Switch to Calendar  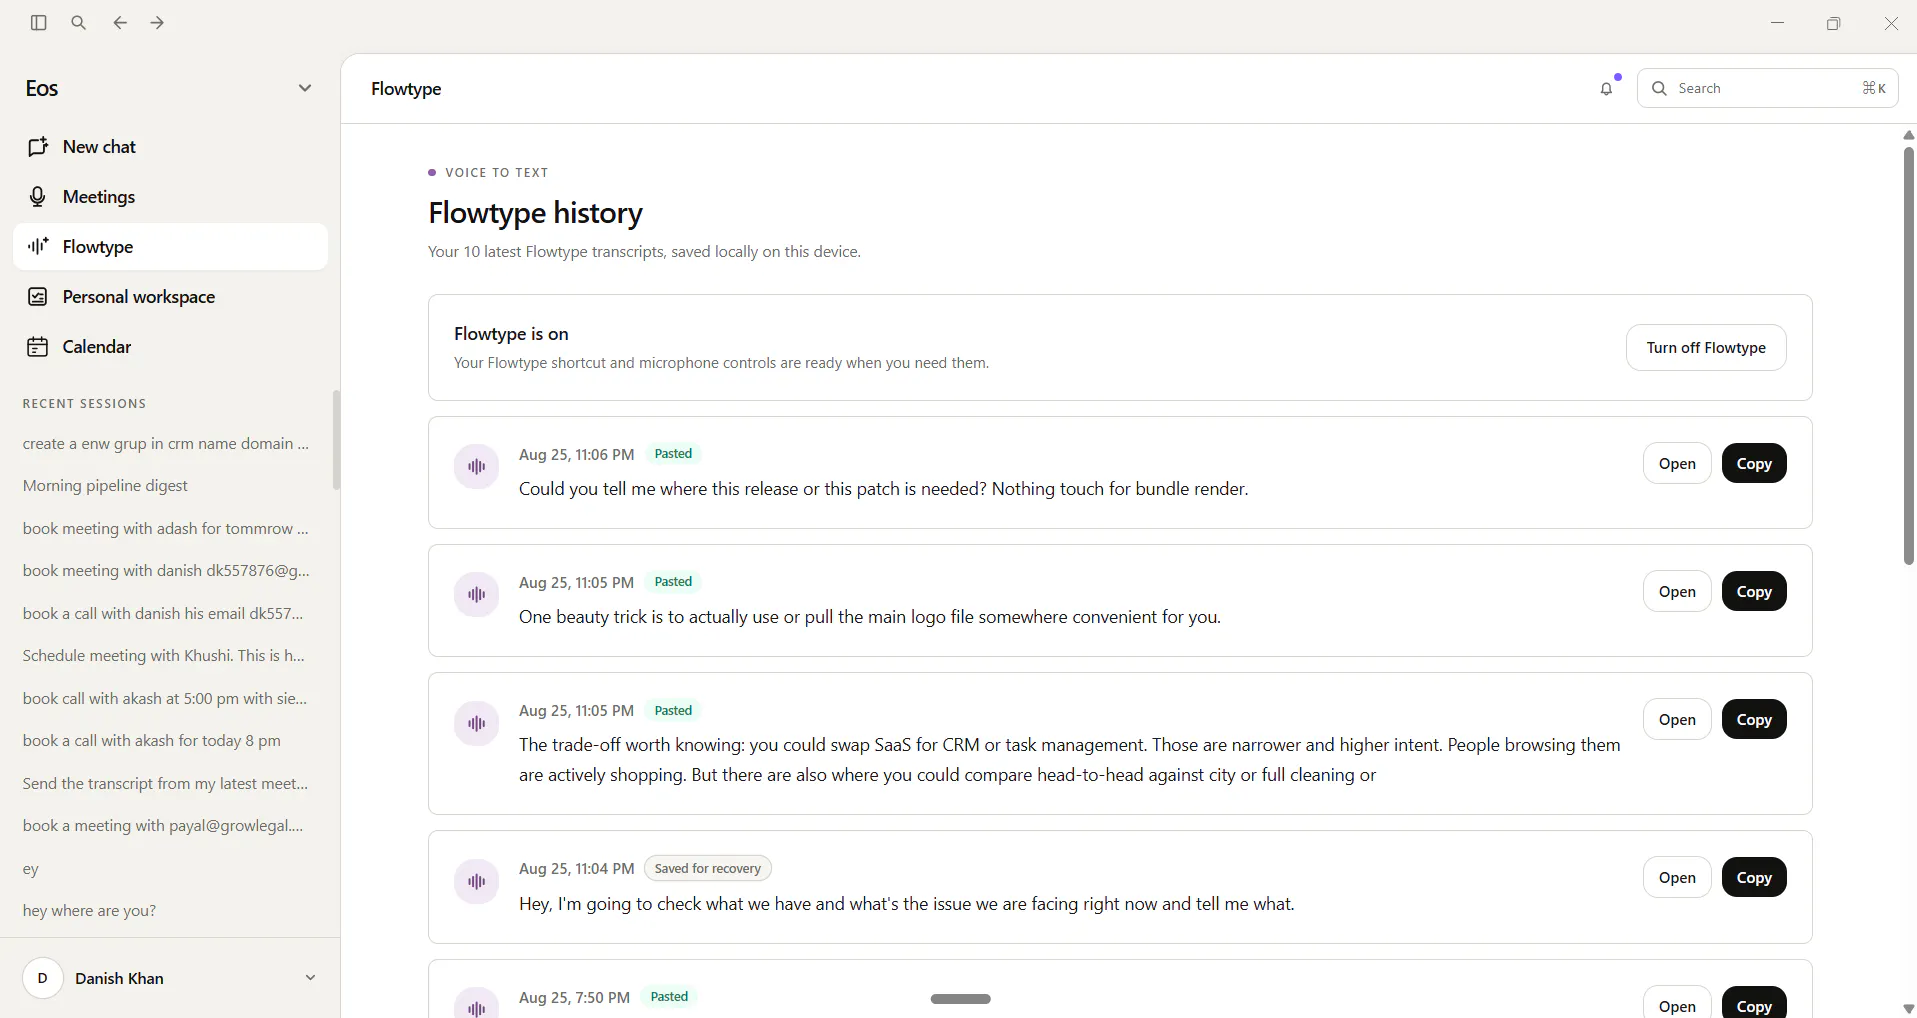(170, 347)
